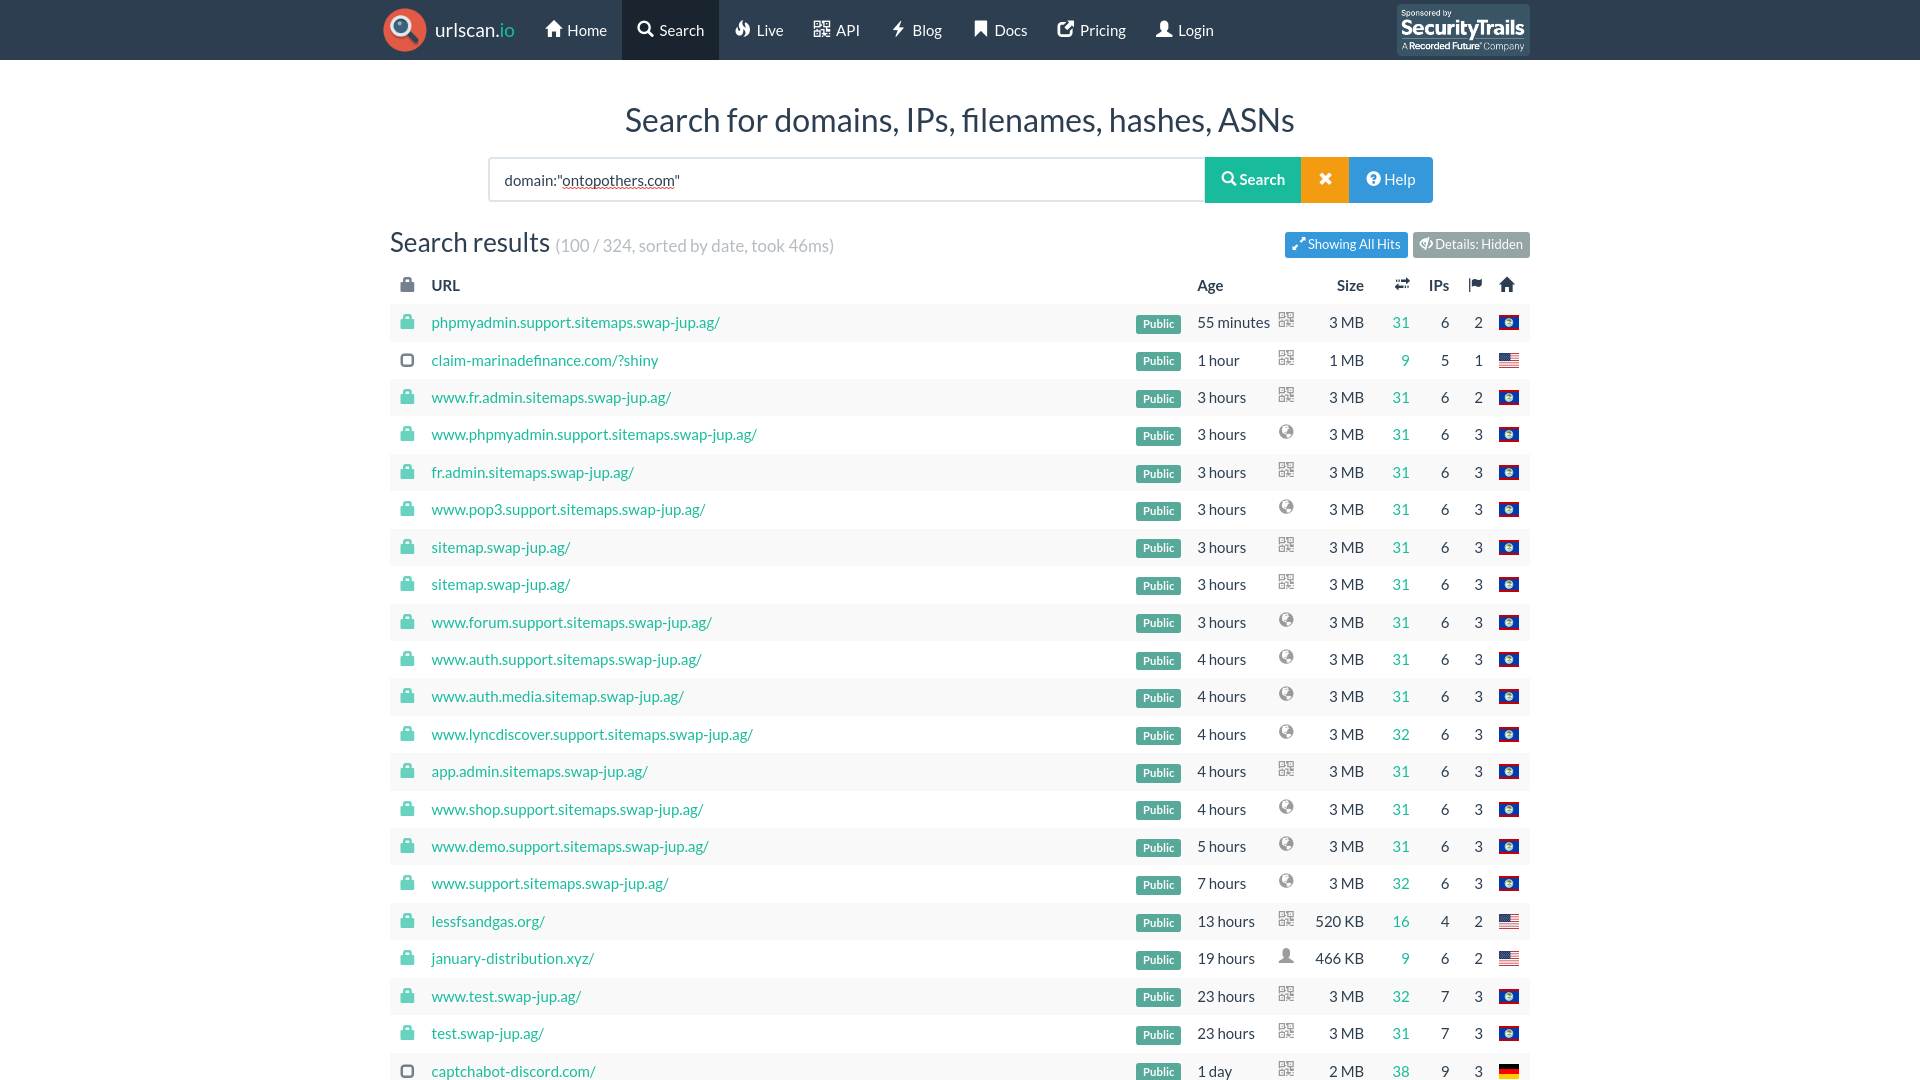Screen dimensions: 1920x1080
Task: Click the clear search X button
Action: (1325, 178)
